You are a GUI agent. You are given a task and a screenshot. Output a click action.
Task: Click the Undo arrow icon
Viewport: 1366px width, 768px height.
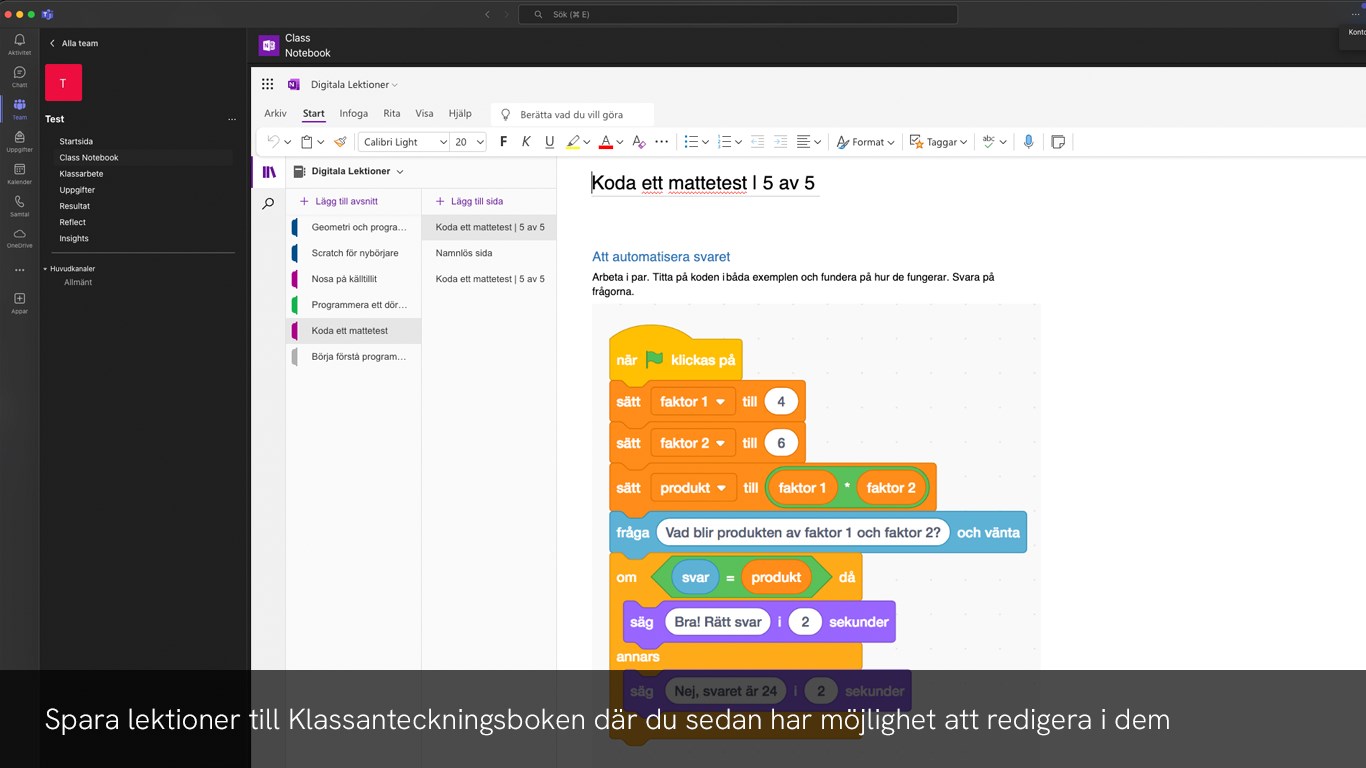coord(273,142)
